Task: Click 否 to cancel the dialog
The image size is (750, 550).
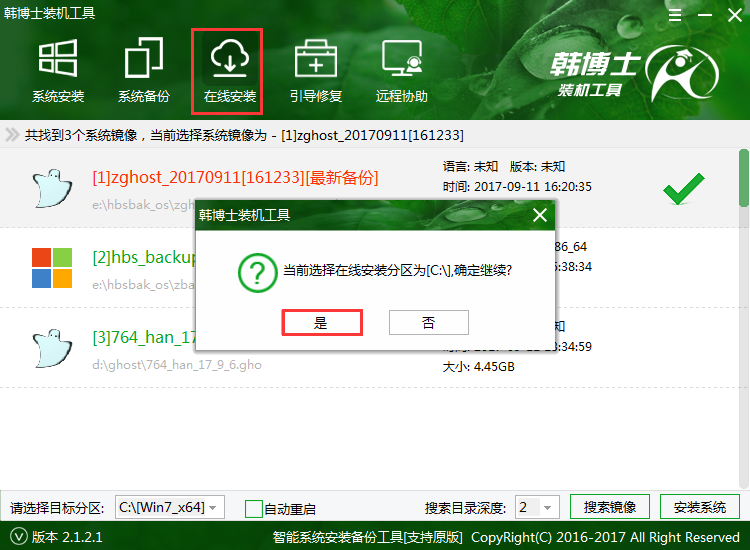Action: coord(428,322)
